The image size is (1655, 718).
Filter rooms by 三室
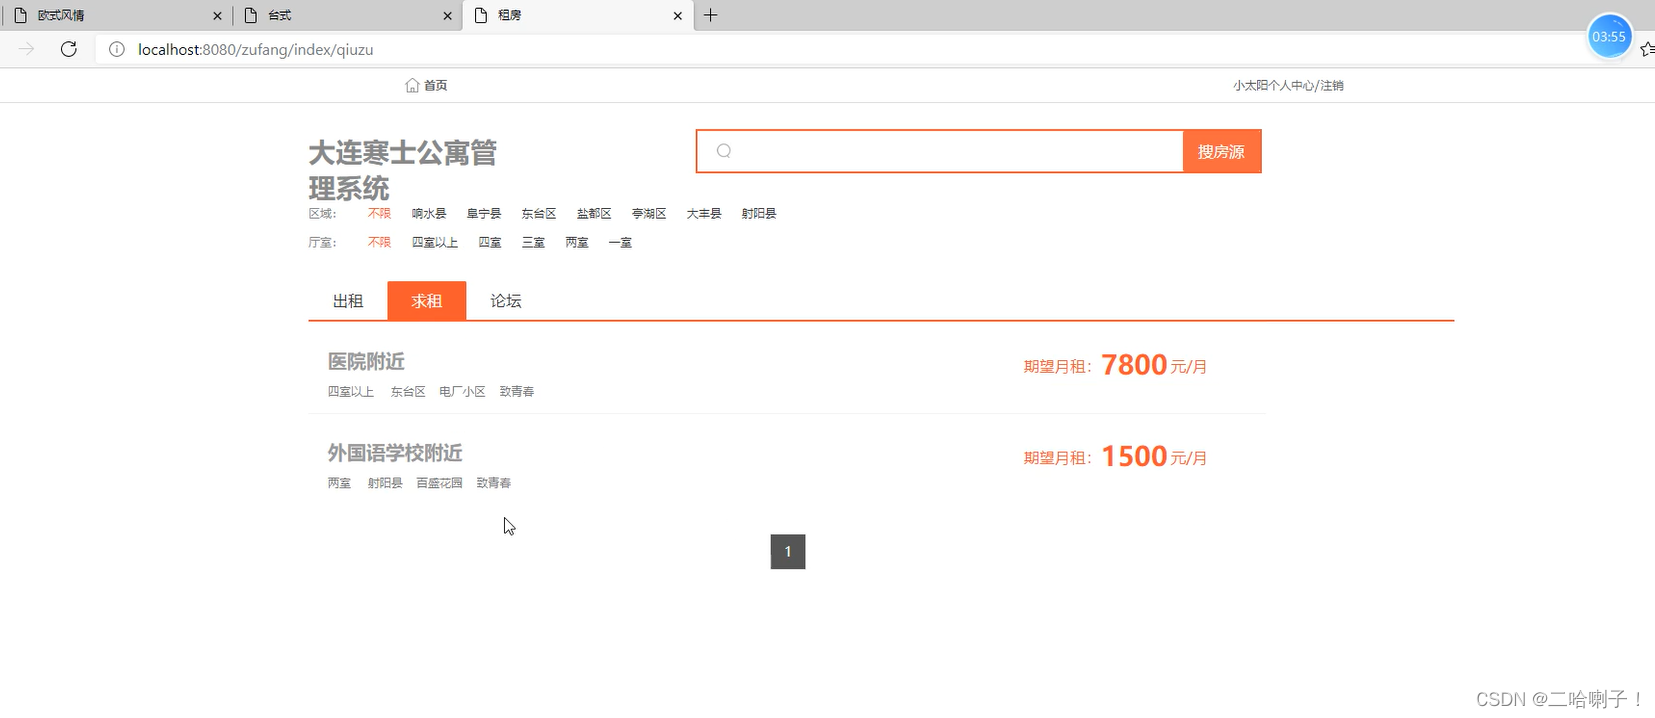tap(533, 242)
